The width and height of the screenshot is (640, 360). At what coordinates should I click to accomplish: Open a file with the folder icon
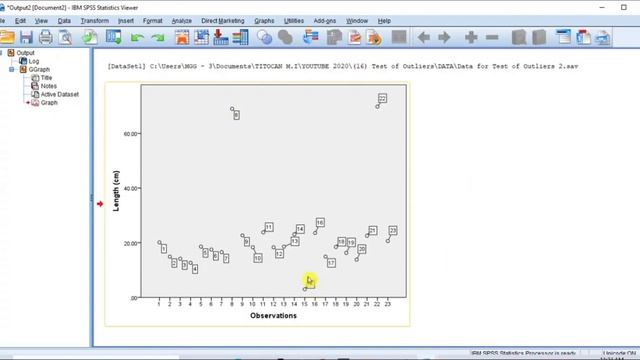click(7, 38)
